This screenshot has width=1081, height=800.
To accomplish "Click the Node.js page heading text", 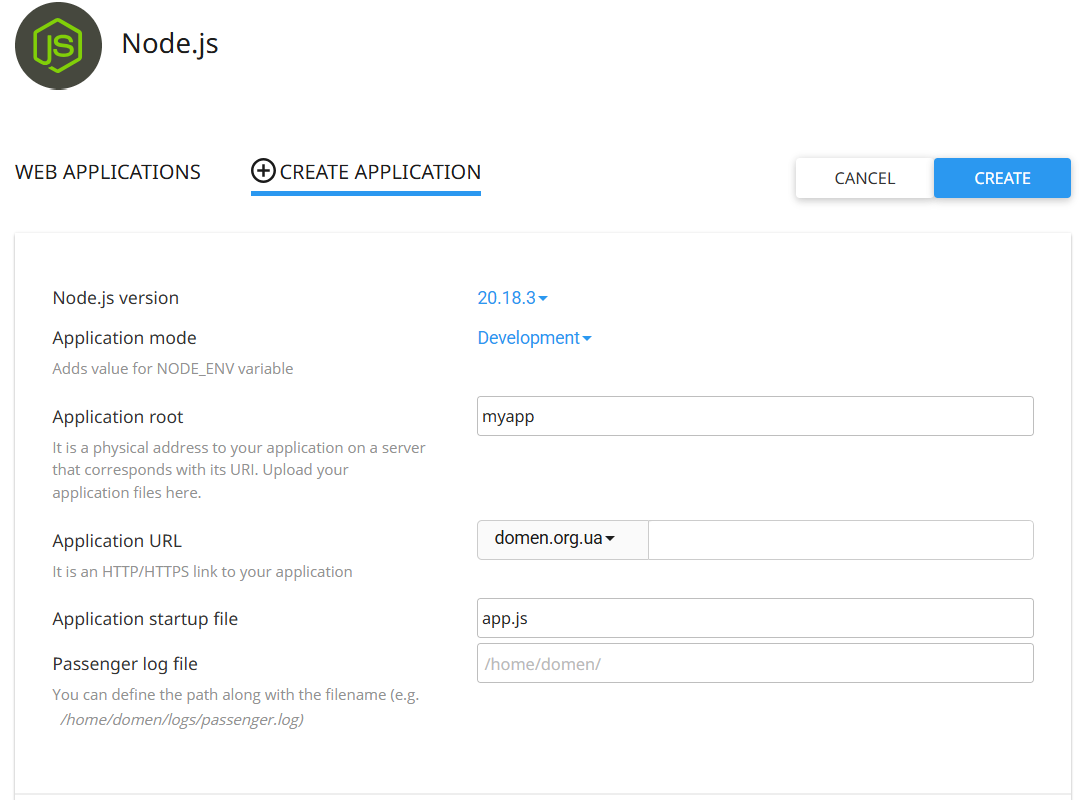I will coord(170,43).
